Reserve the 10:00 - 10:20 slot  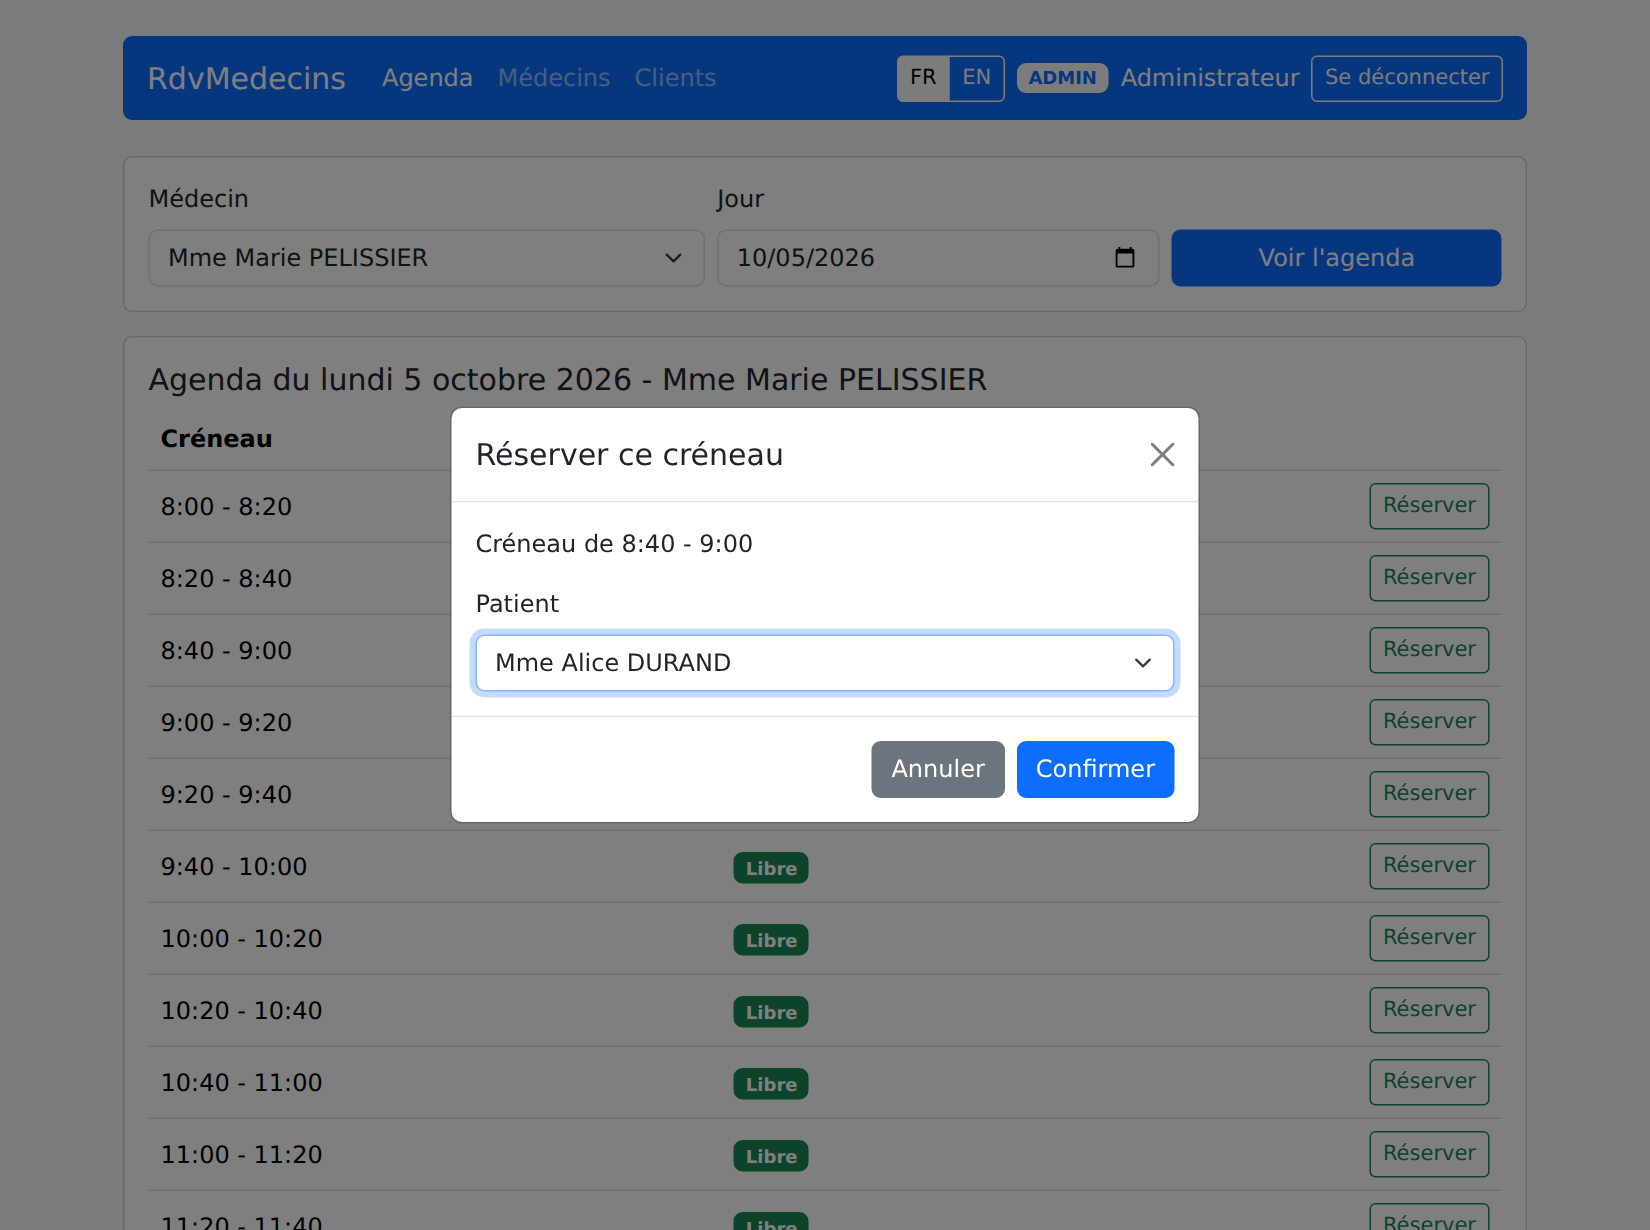click(x=1429, y=938)
